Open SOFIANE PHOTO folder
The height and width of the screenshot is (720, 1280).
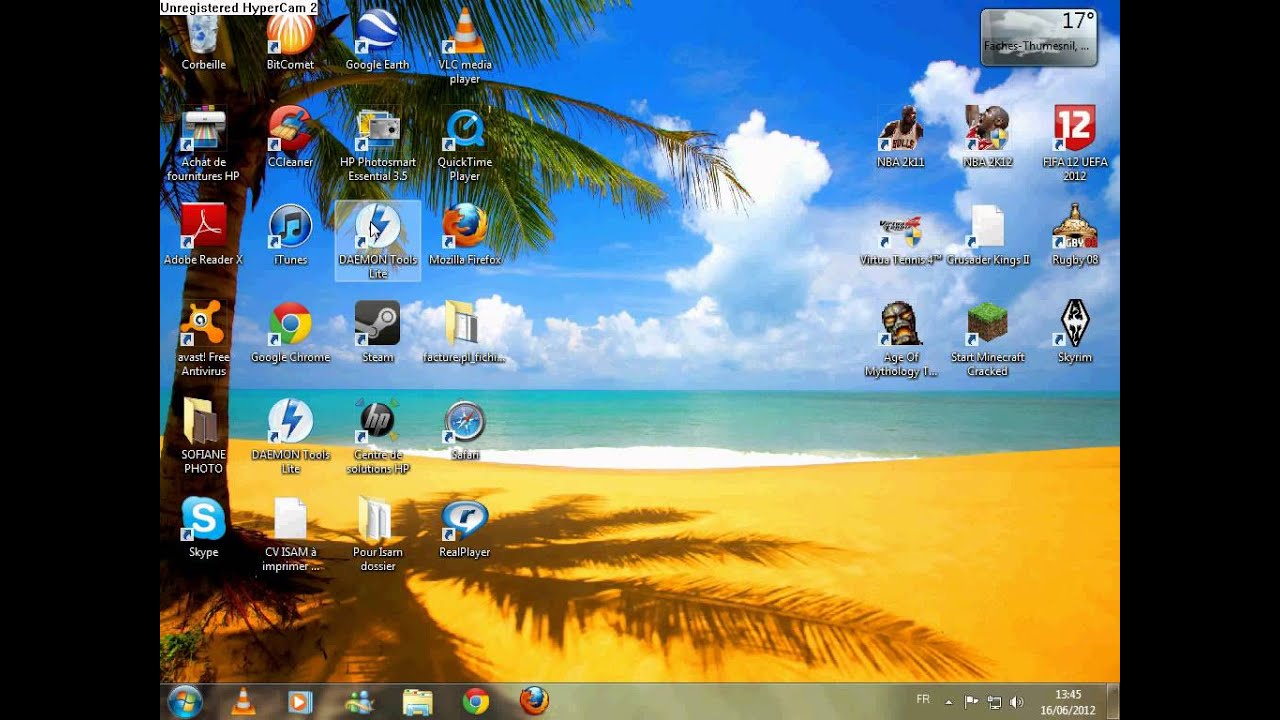203,435
